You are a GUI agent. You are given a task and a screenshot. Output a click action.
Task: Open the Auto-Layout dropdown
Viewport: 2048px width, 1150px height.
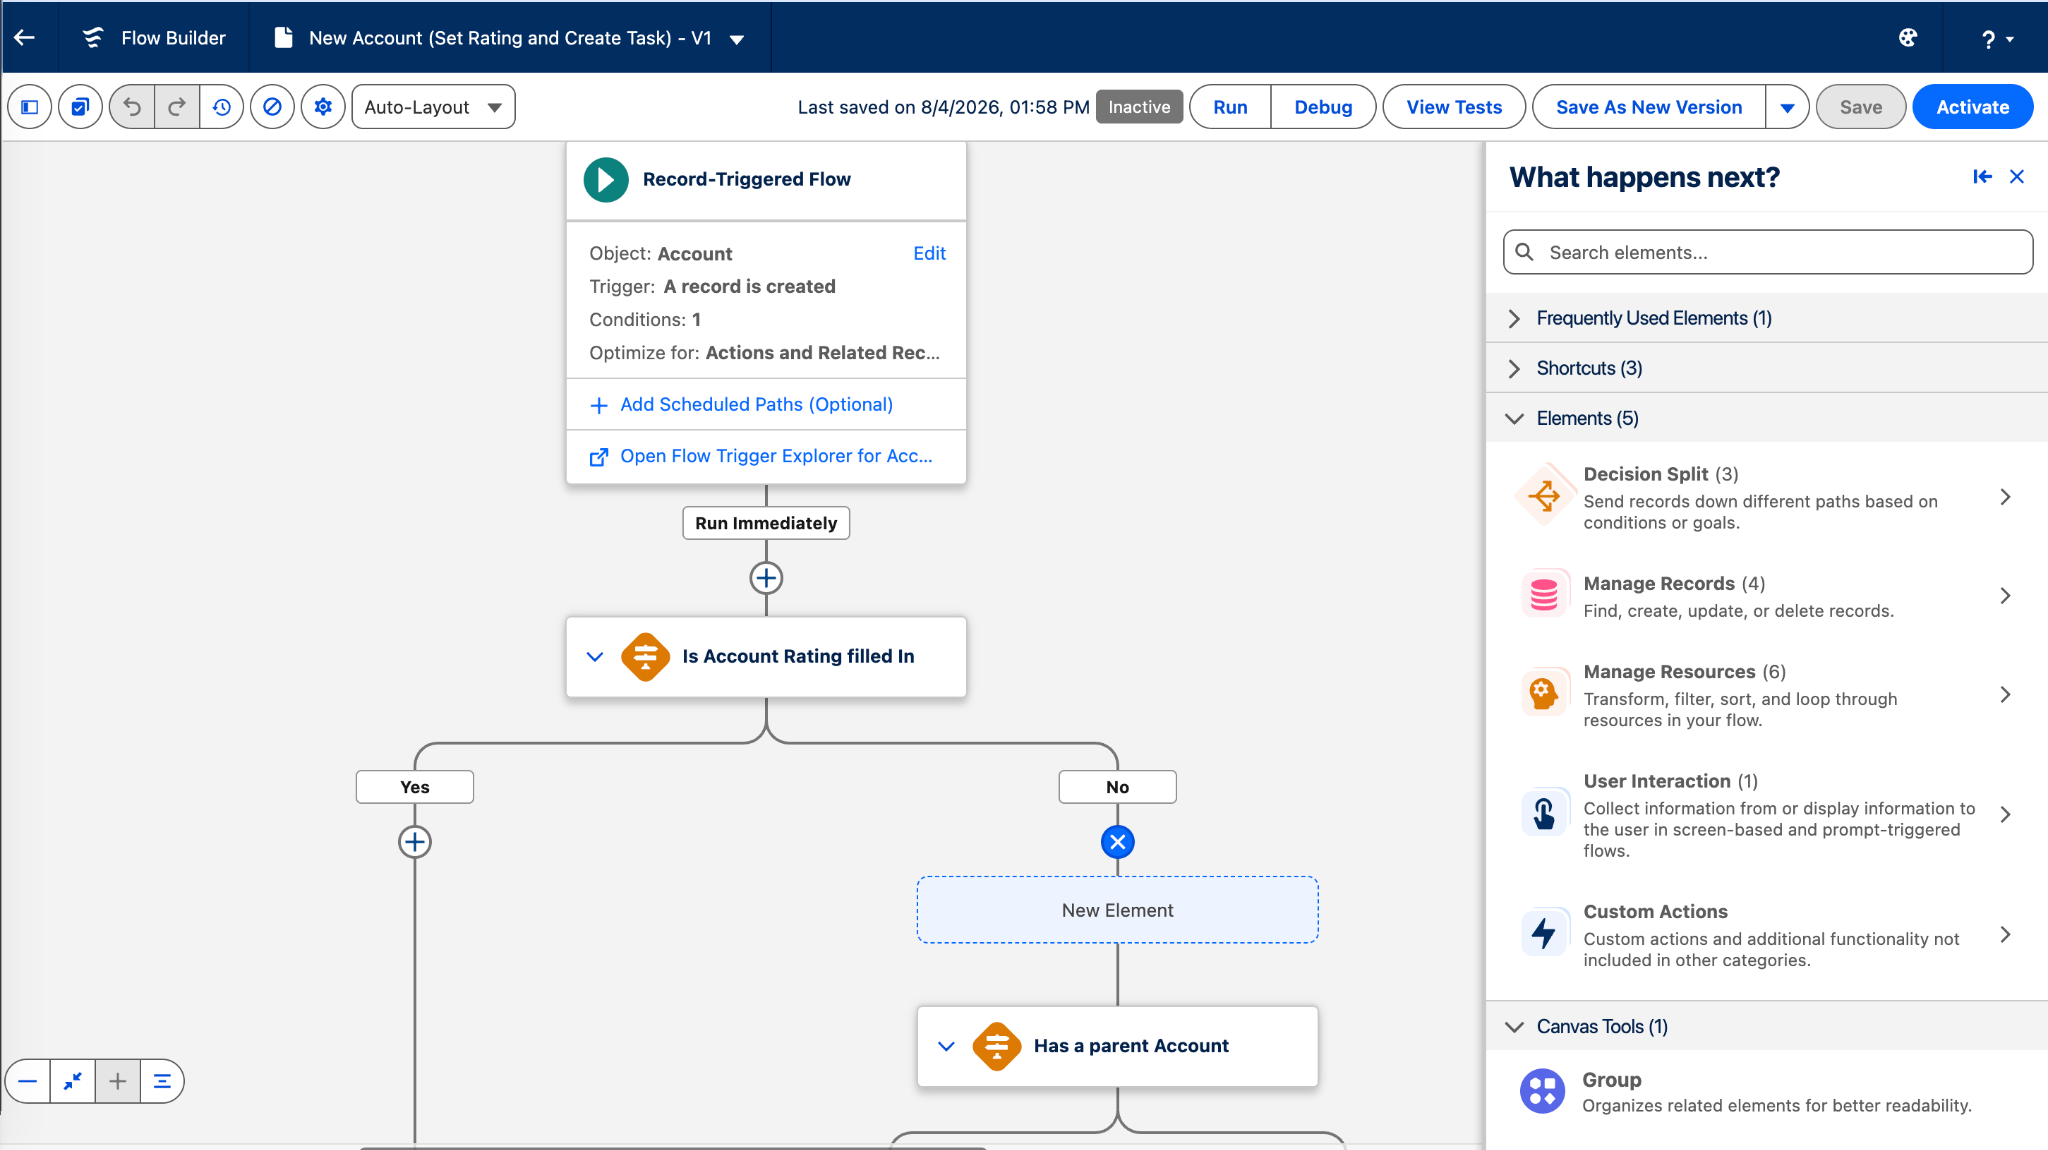coord(433,107)
